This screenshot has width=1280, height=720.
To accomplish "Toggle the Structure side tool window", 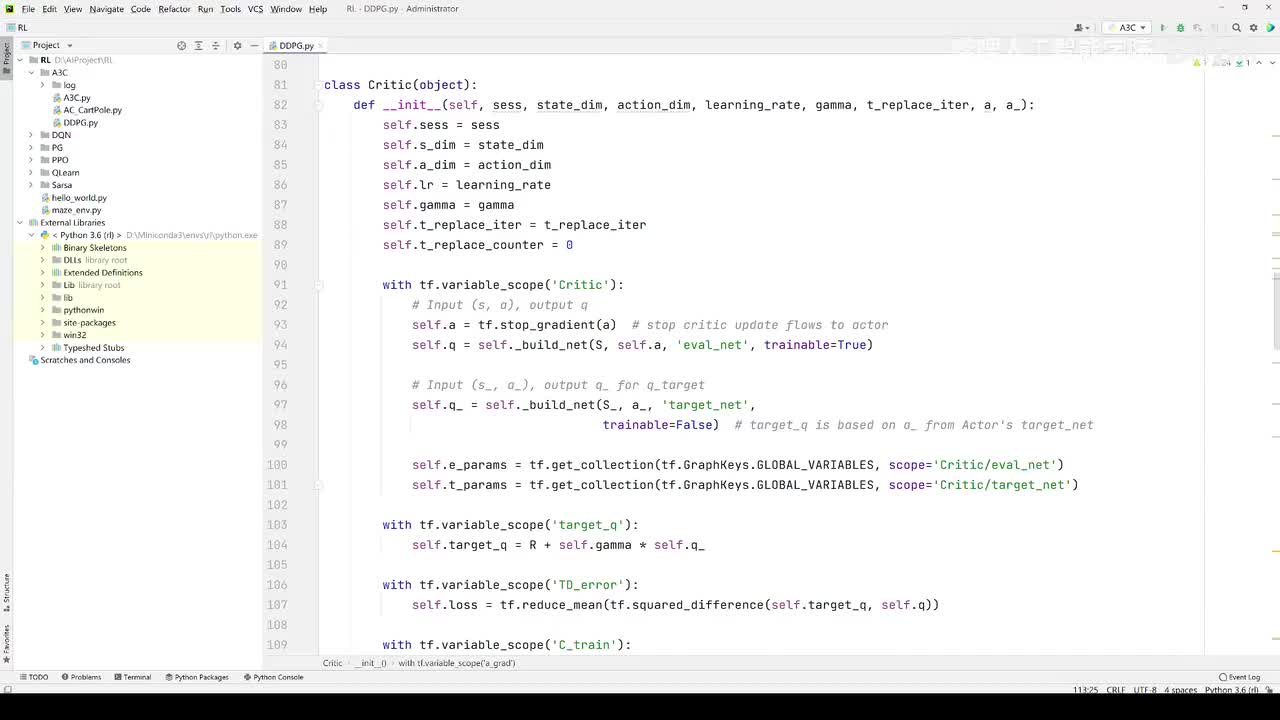I will tap(6, 592).
